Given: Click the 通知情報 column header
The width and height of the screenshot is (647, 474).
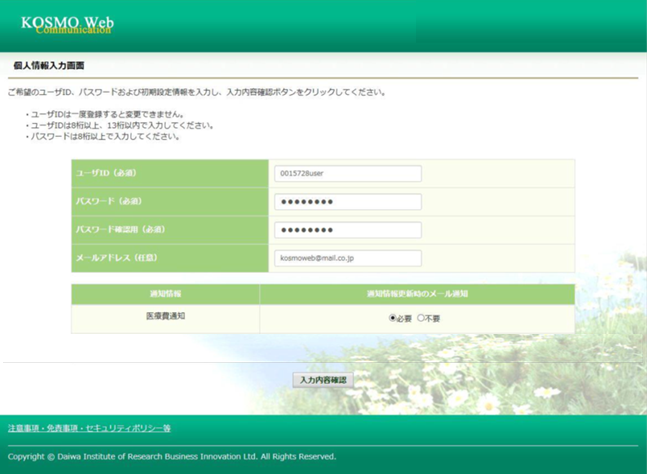Looking at the screenshot, I should (x=165, y=294).
